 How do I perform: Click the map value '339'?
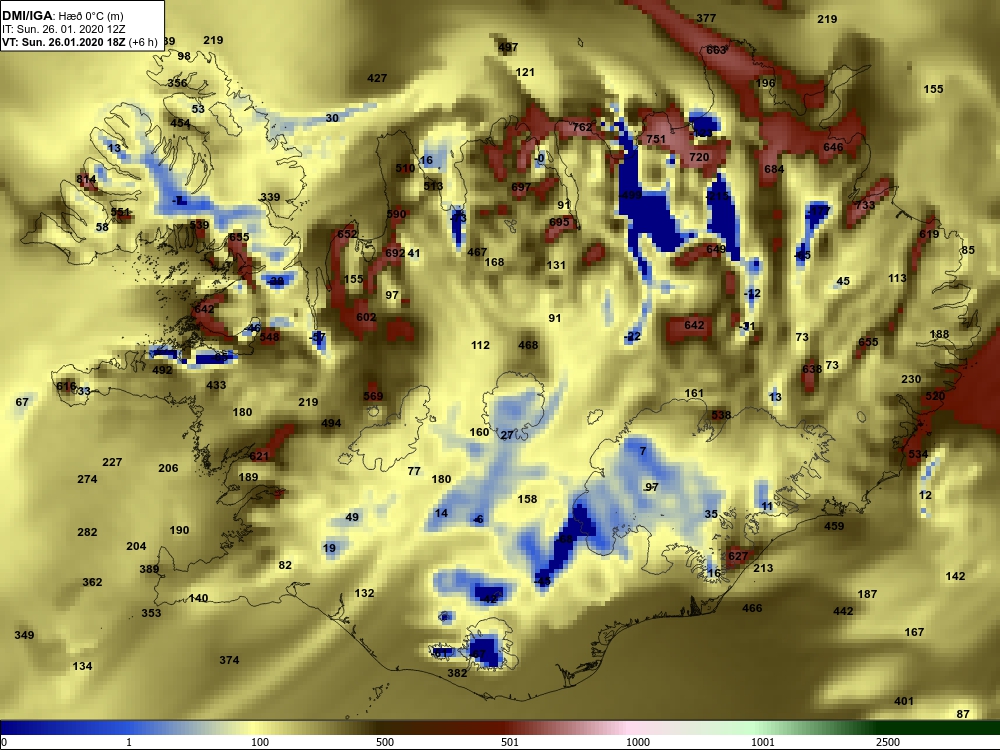270,196
